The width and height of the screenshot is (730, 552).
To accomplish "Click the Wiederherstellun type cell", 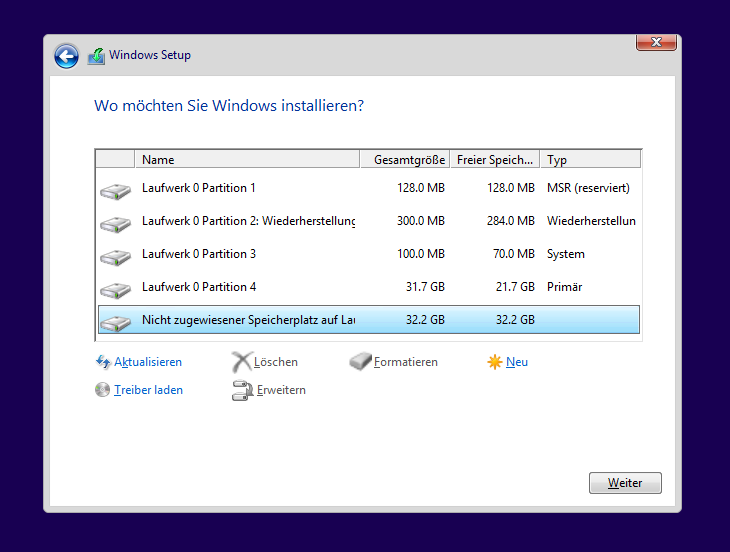I will pyautogui.click(x=591, y=221).
